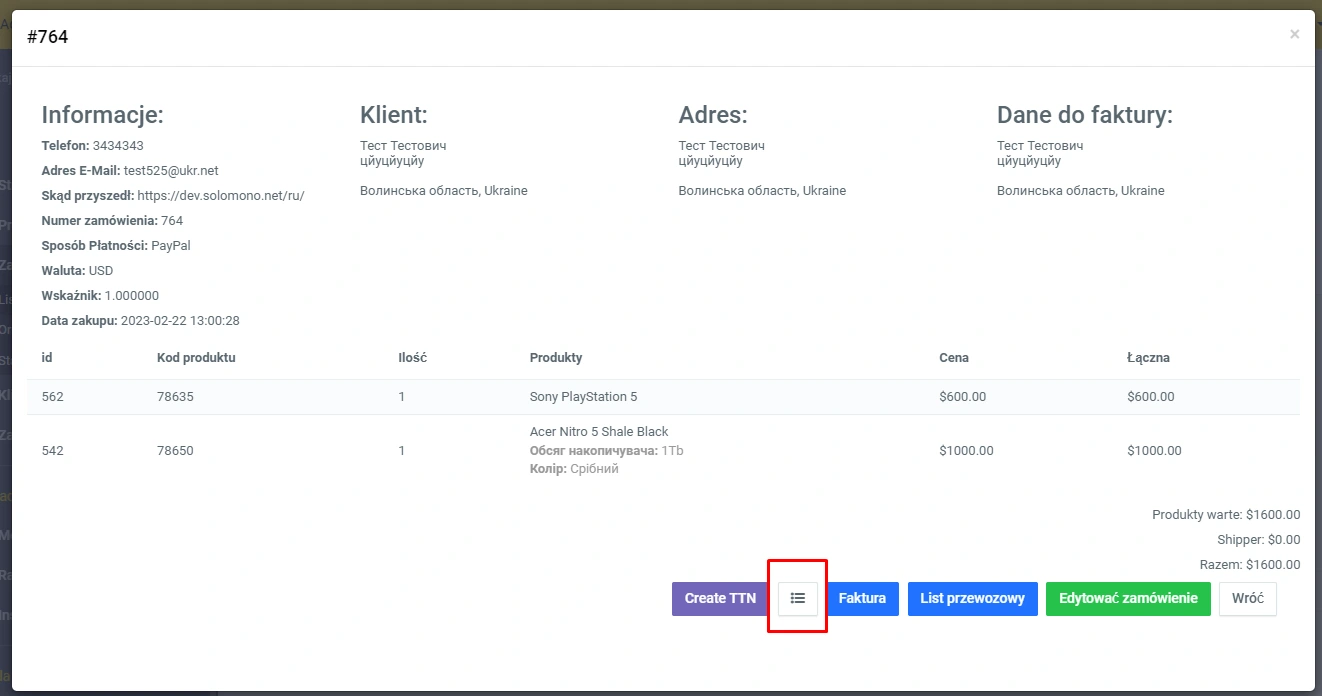Click the list icon button beside Create TTN
Screen dimensions: 1322x696
pos(797,598)
